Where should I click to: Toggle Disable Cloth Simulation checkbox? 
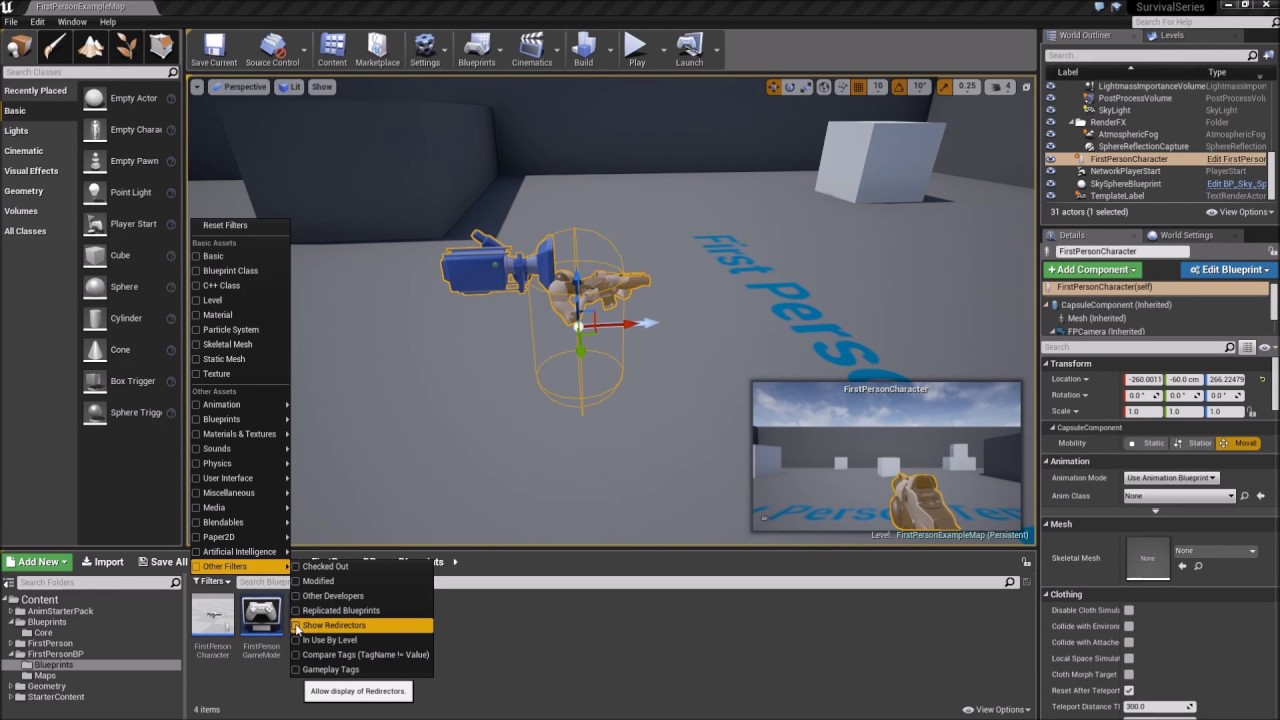coord(1129,610)
